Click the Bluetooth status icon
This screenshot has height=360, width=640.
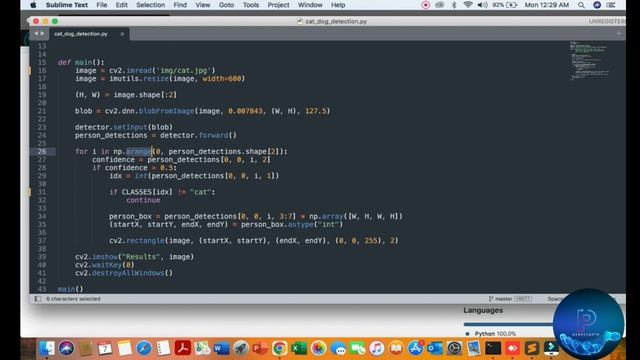point(454,5)
